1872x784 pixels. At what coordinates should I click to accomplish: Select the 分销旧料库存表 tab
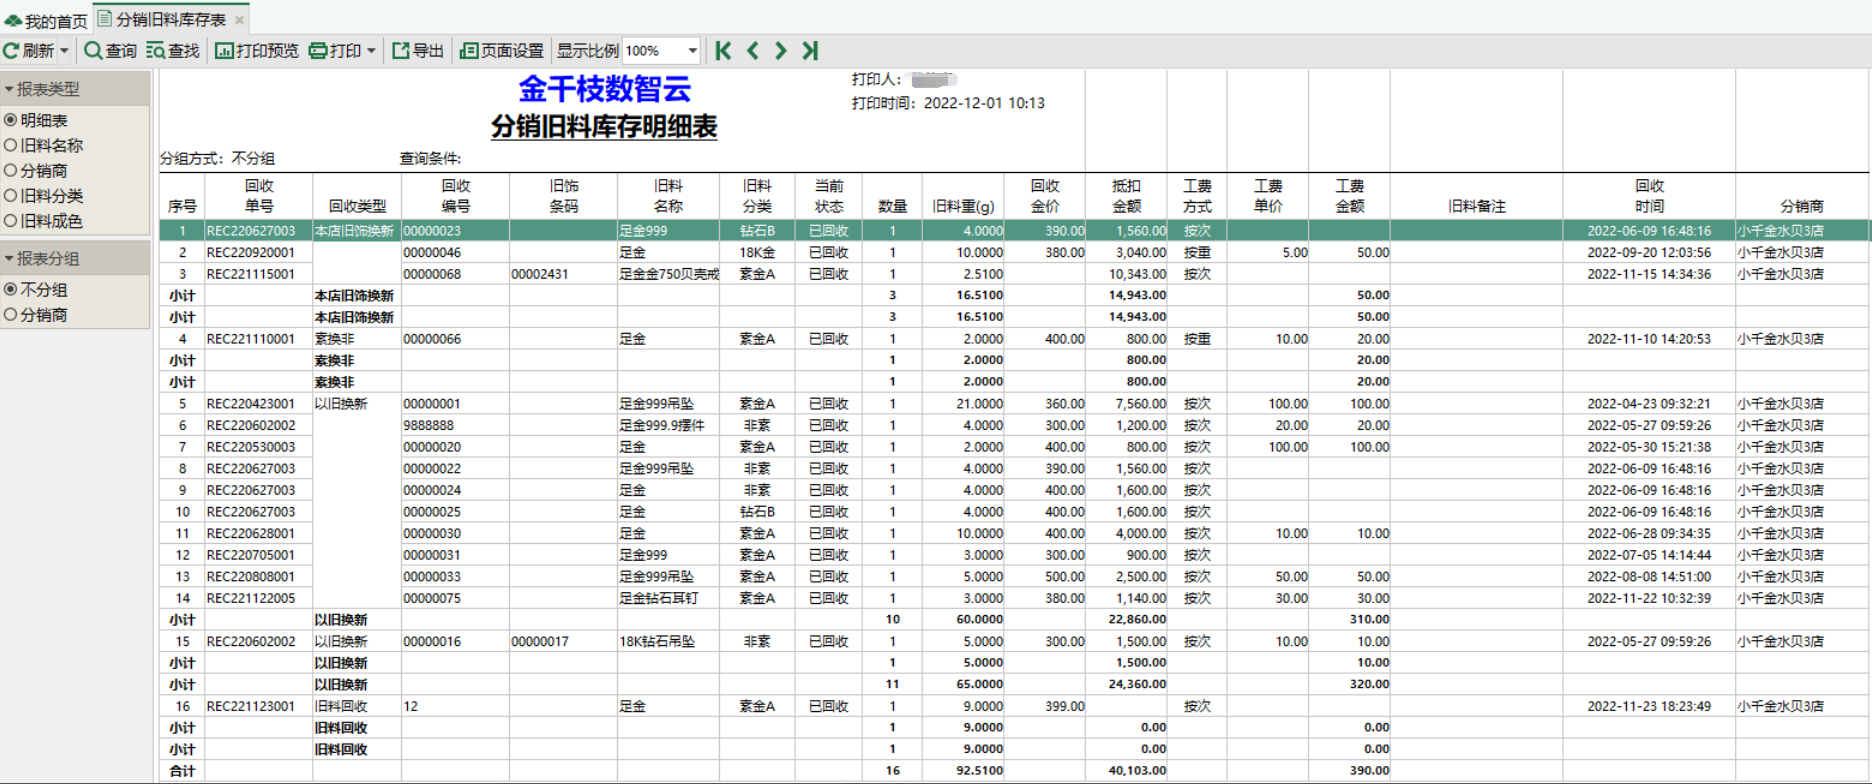(x=170, y=19)
